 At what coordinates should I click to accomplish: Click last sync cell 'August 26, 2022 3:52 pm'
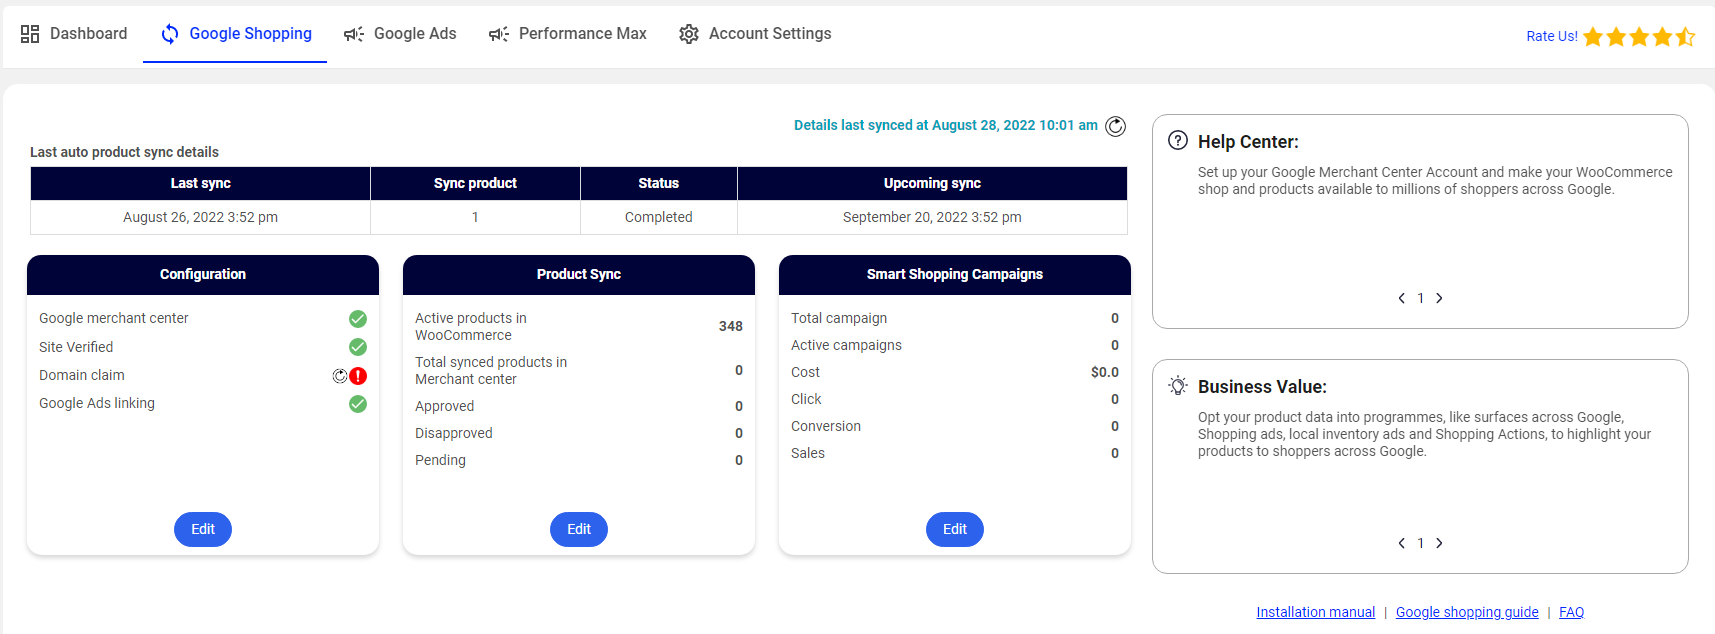tap(200, 217)
